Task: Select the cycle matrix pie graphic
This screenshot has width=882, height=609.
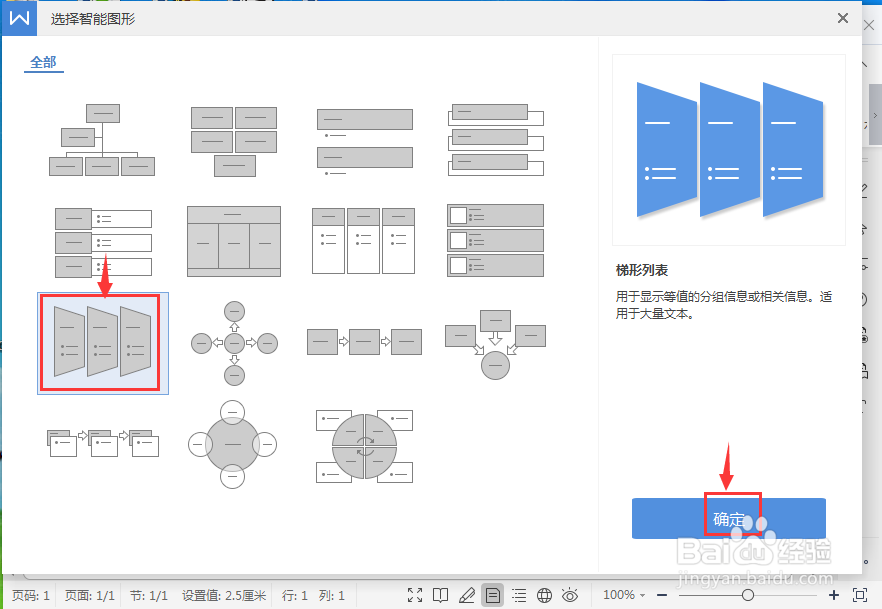Action: pyautogui.click(x=364, y=444)
